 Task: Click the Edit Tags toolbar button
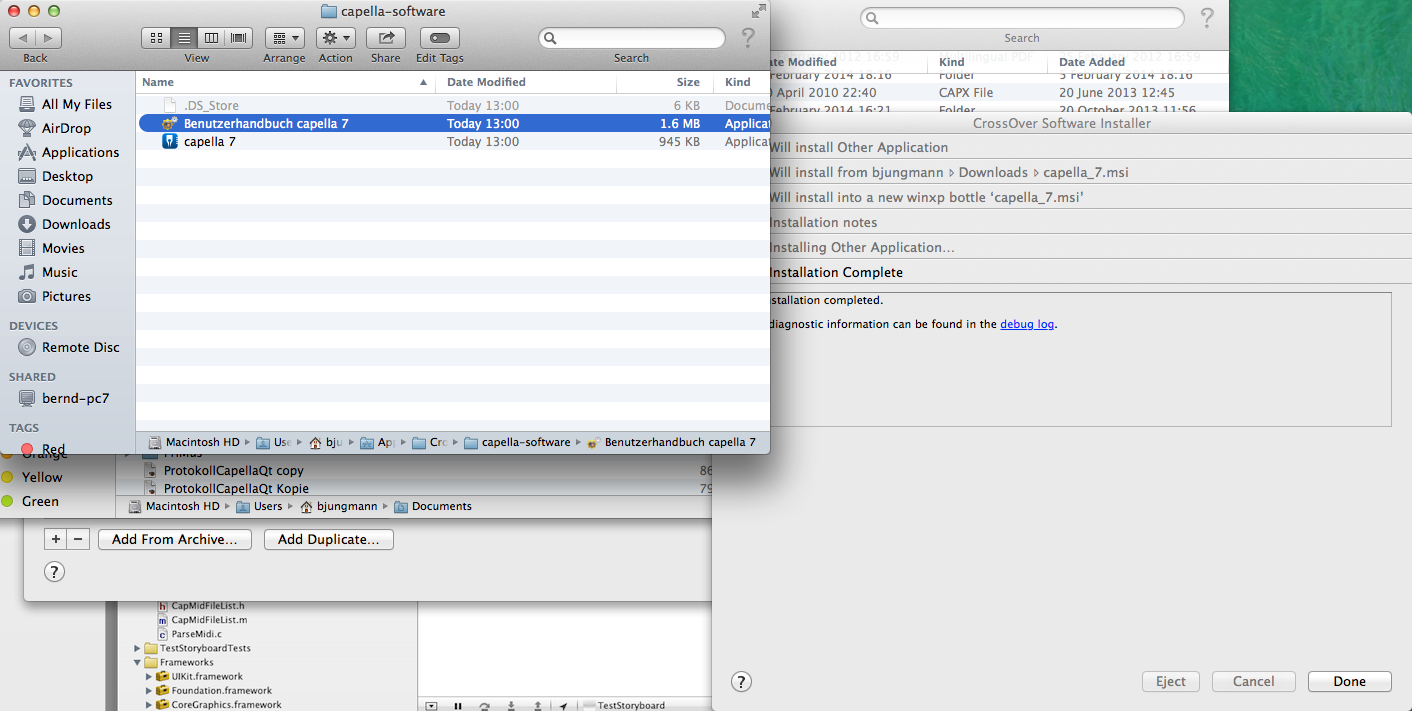pos(440,38)
